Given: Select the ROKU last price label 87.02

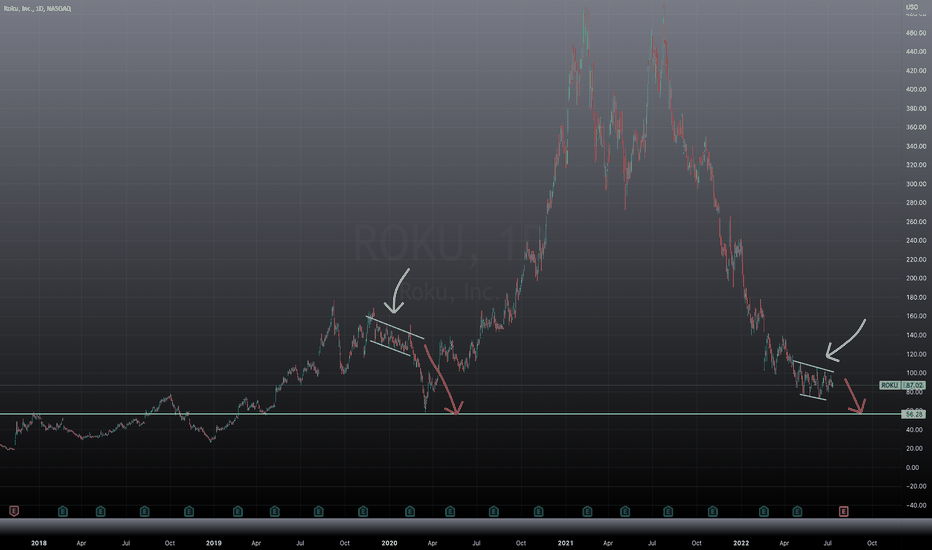Looking at the screenshot, I should click(902, 385).
